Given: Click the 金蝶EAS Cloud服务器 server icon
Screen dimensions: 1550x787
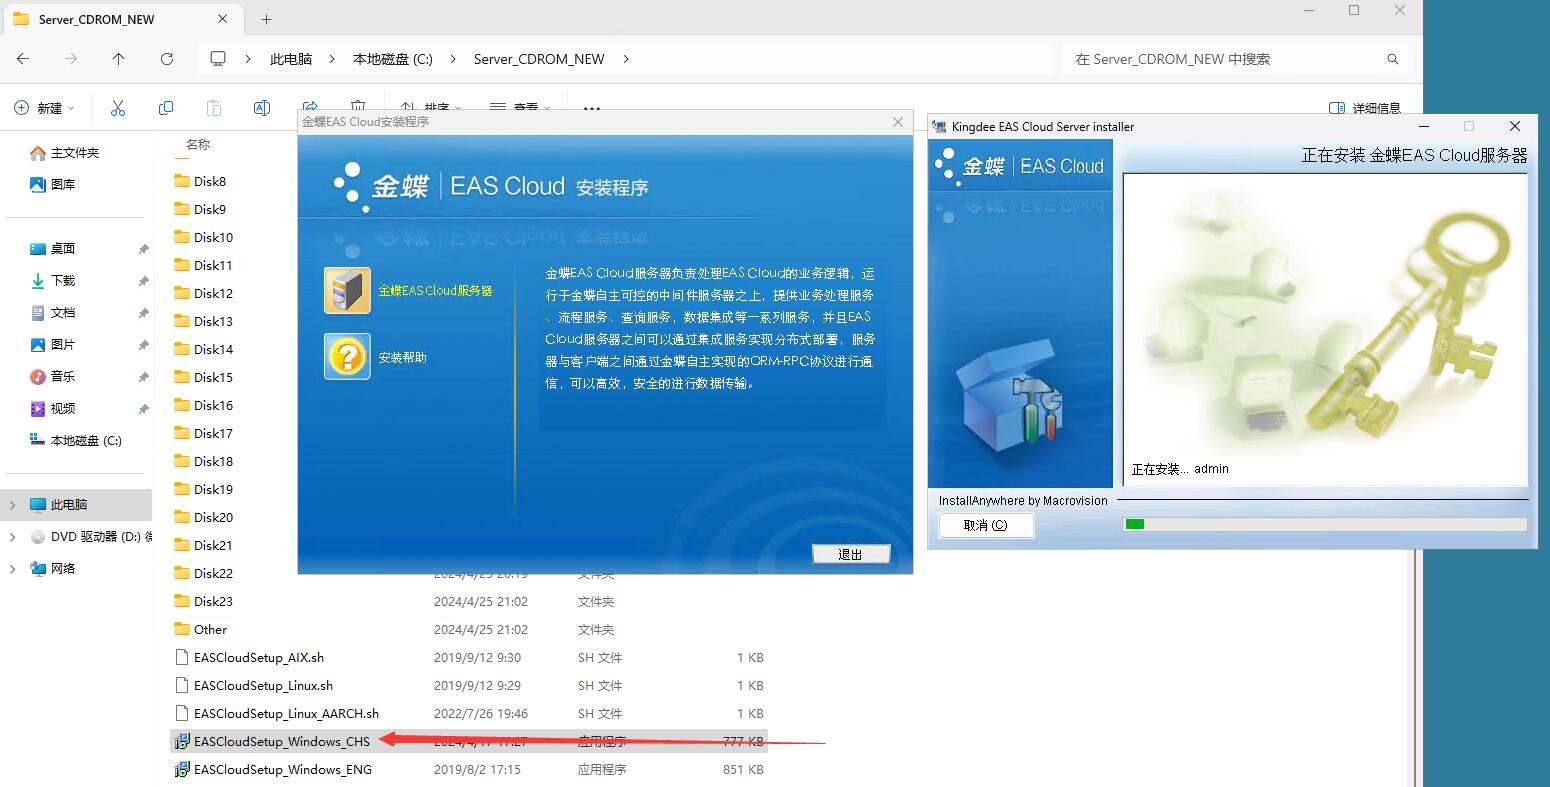Looking at the screenshot, I should click(x=347, y=290).
